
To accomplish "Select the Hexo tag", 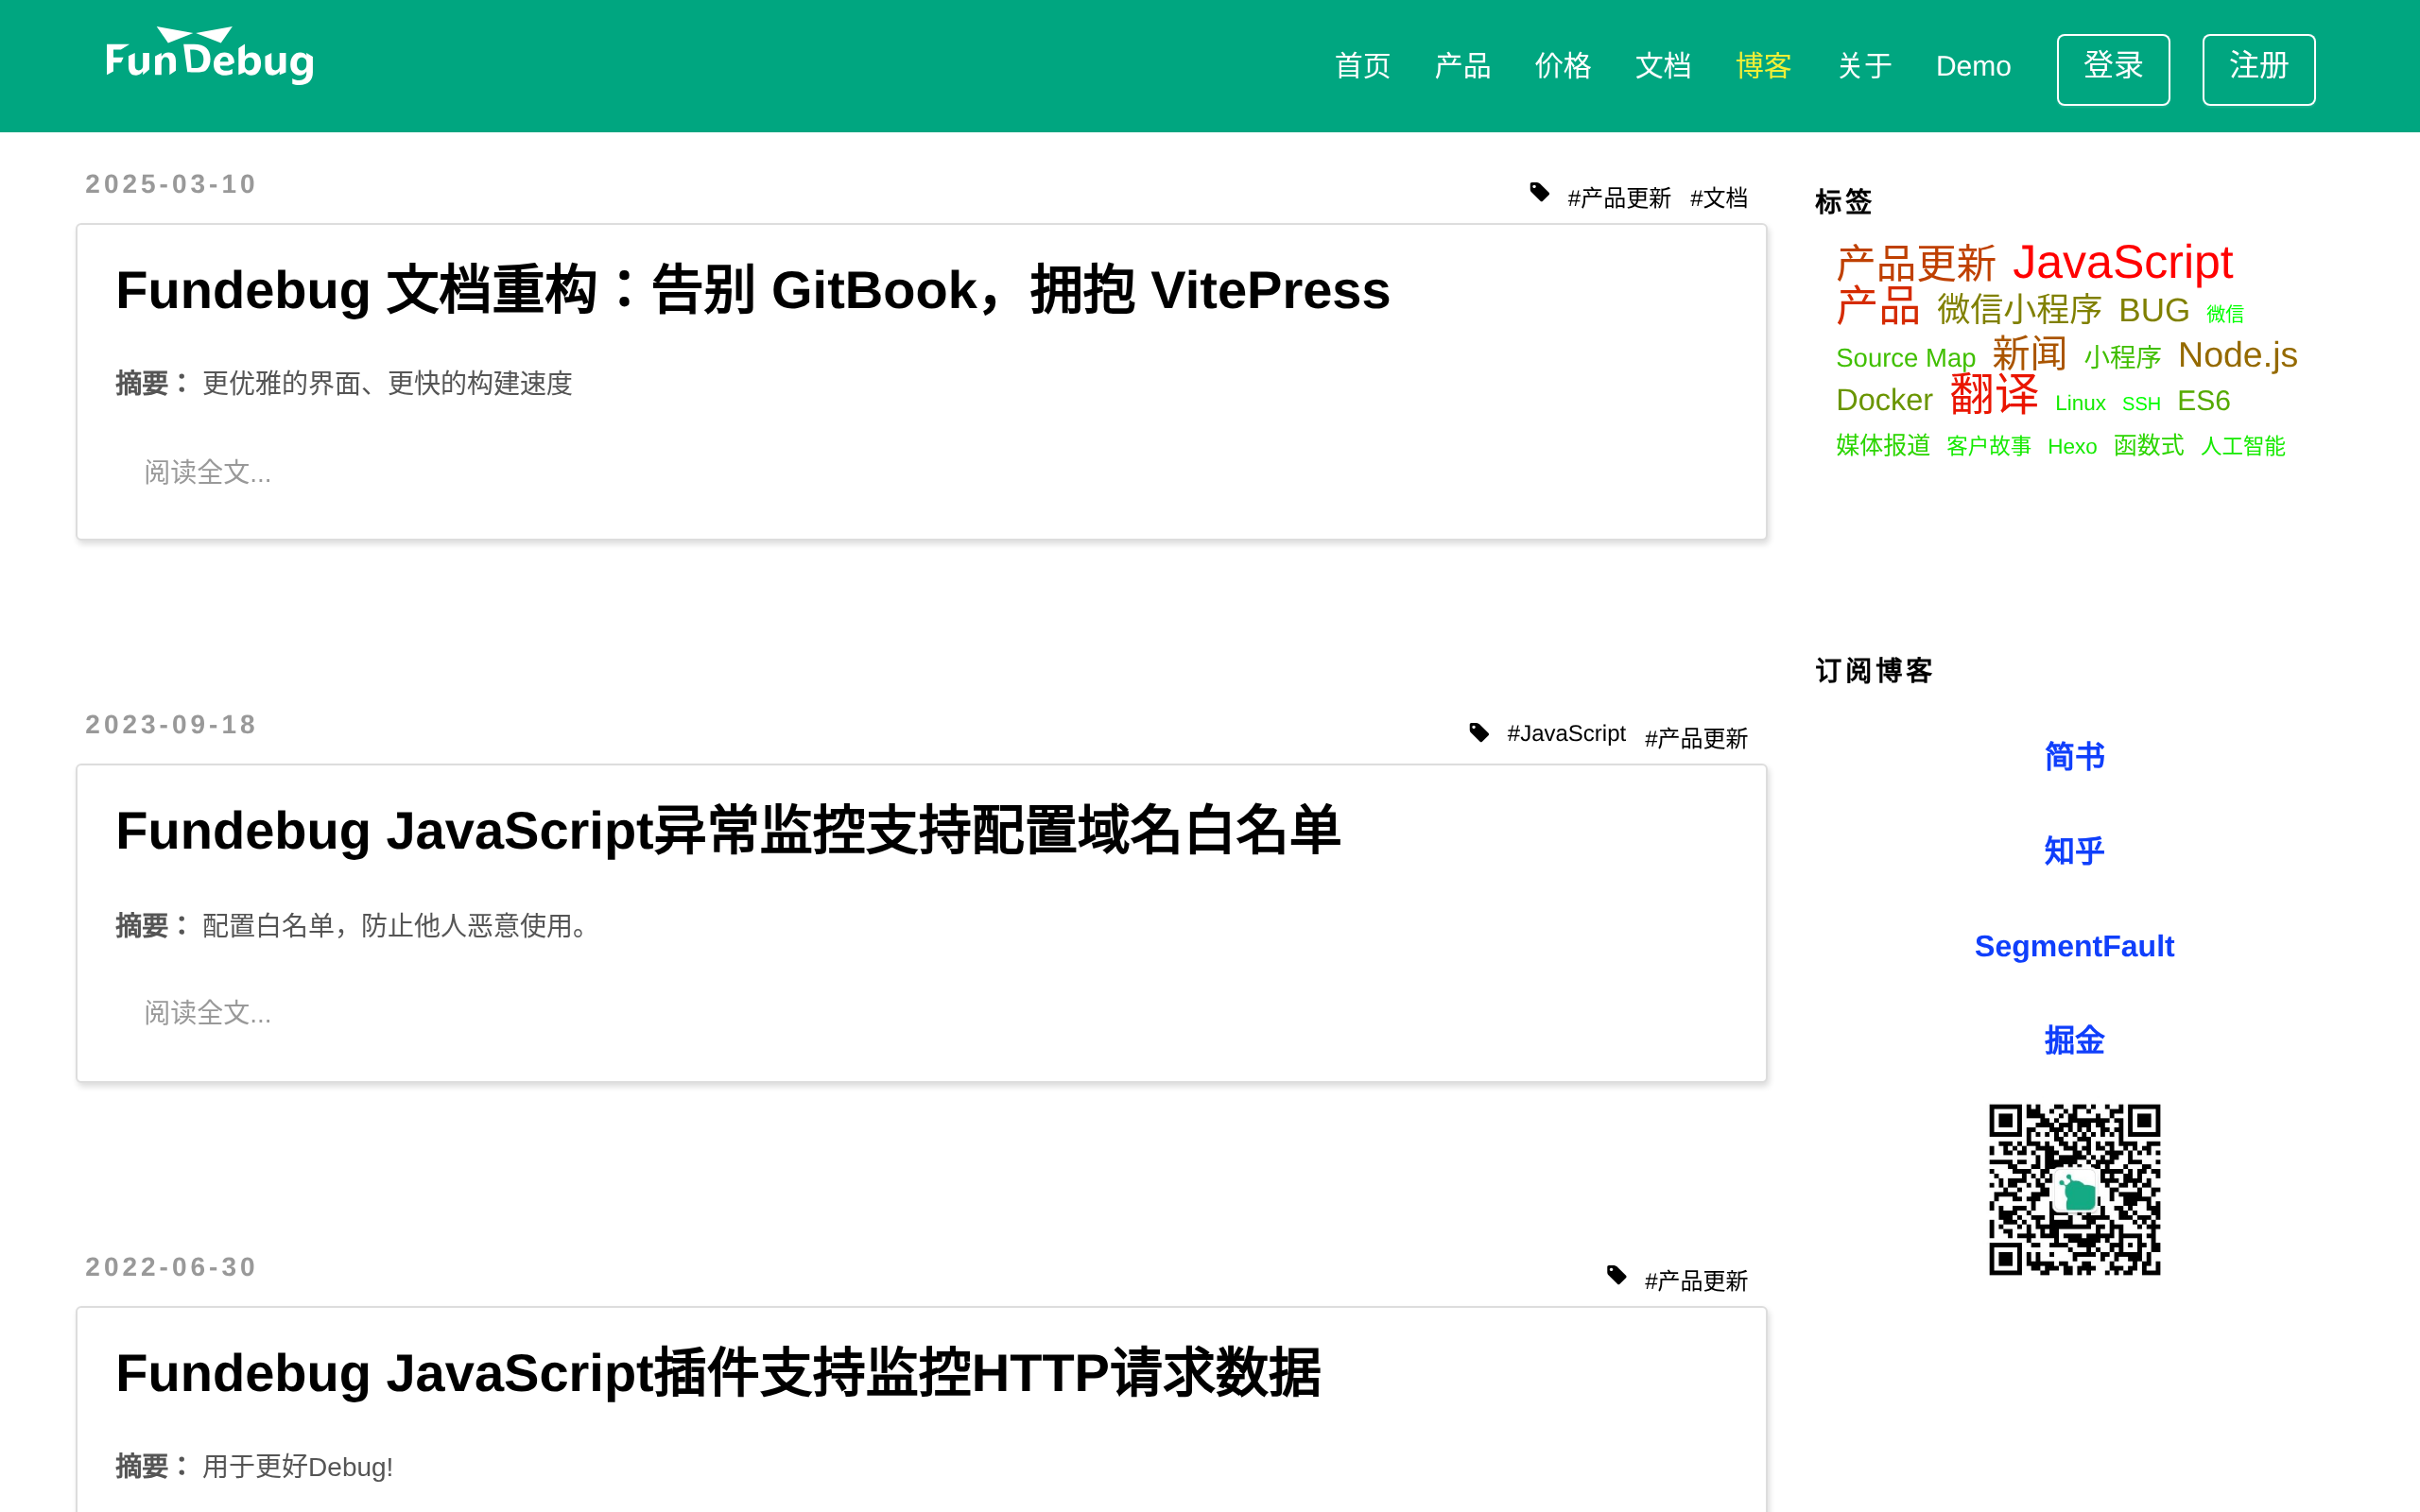I will [2072, 447].
